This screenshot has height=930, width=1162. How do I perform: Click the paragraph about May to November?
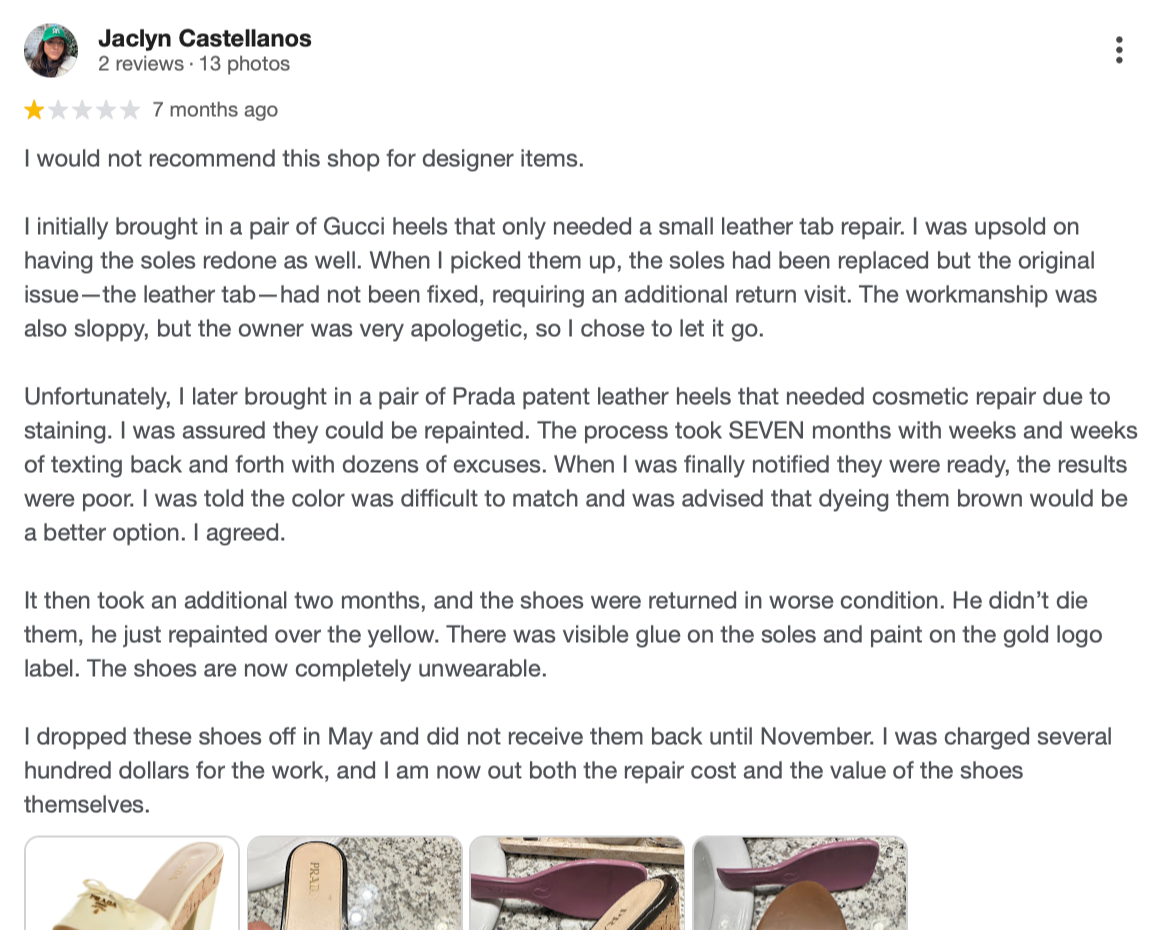pos(568,770)
